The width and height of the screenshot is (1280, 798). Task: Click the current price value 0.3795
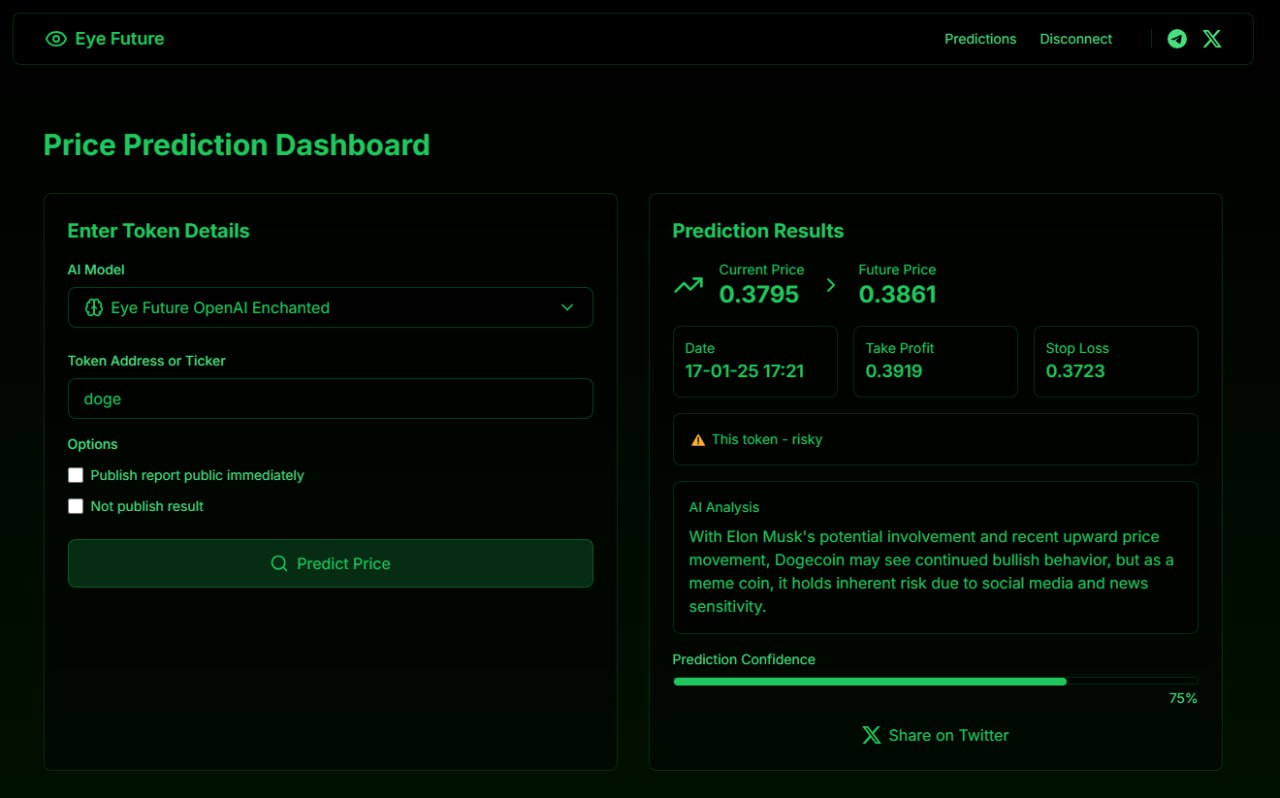coord(759,294)
